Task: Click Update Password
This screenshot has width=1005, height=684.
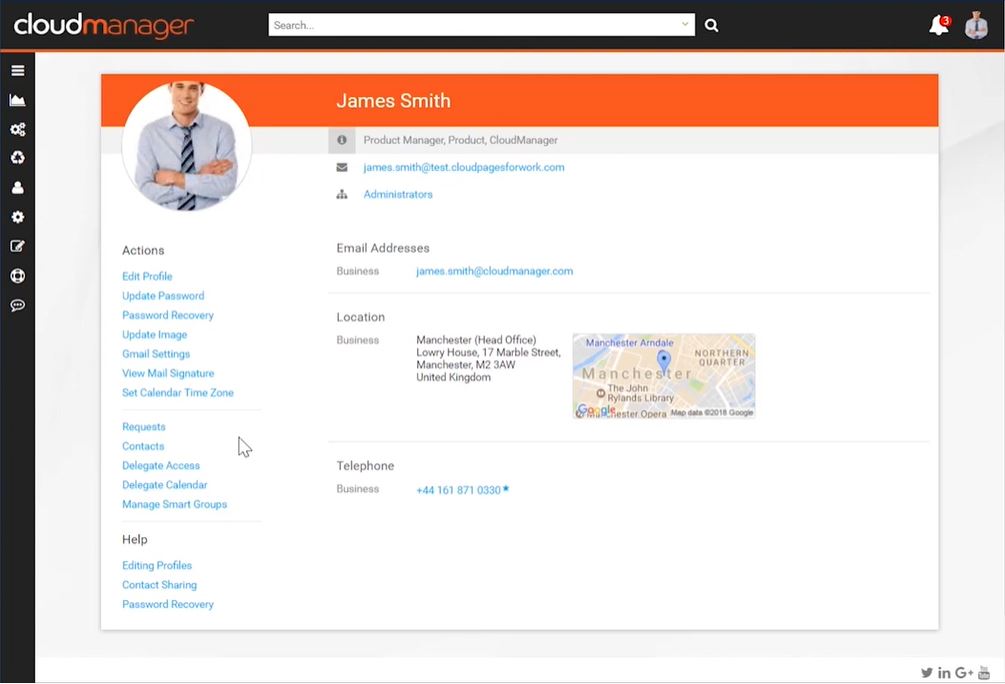Action: click(x=163, y=296)
